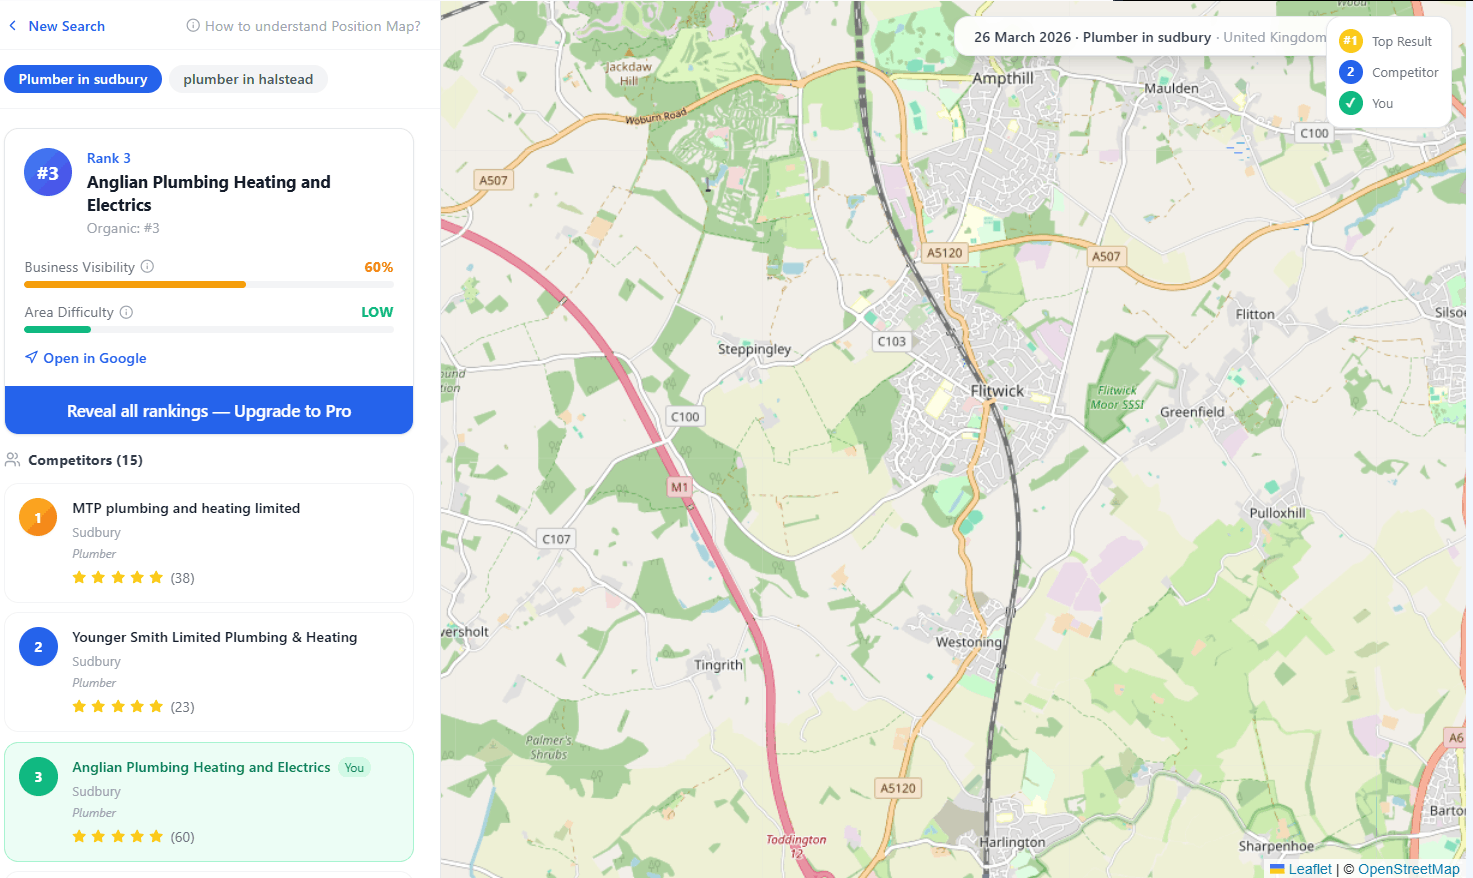Click the Leaflet logo in map attribution
Image resolution: width=1473 pixels, height=878 pixels.
1280,868
